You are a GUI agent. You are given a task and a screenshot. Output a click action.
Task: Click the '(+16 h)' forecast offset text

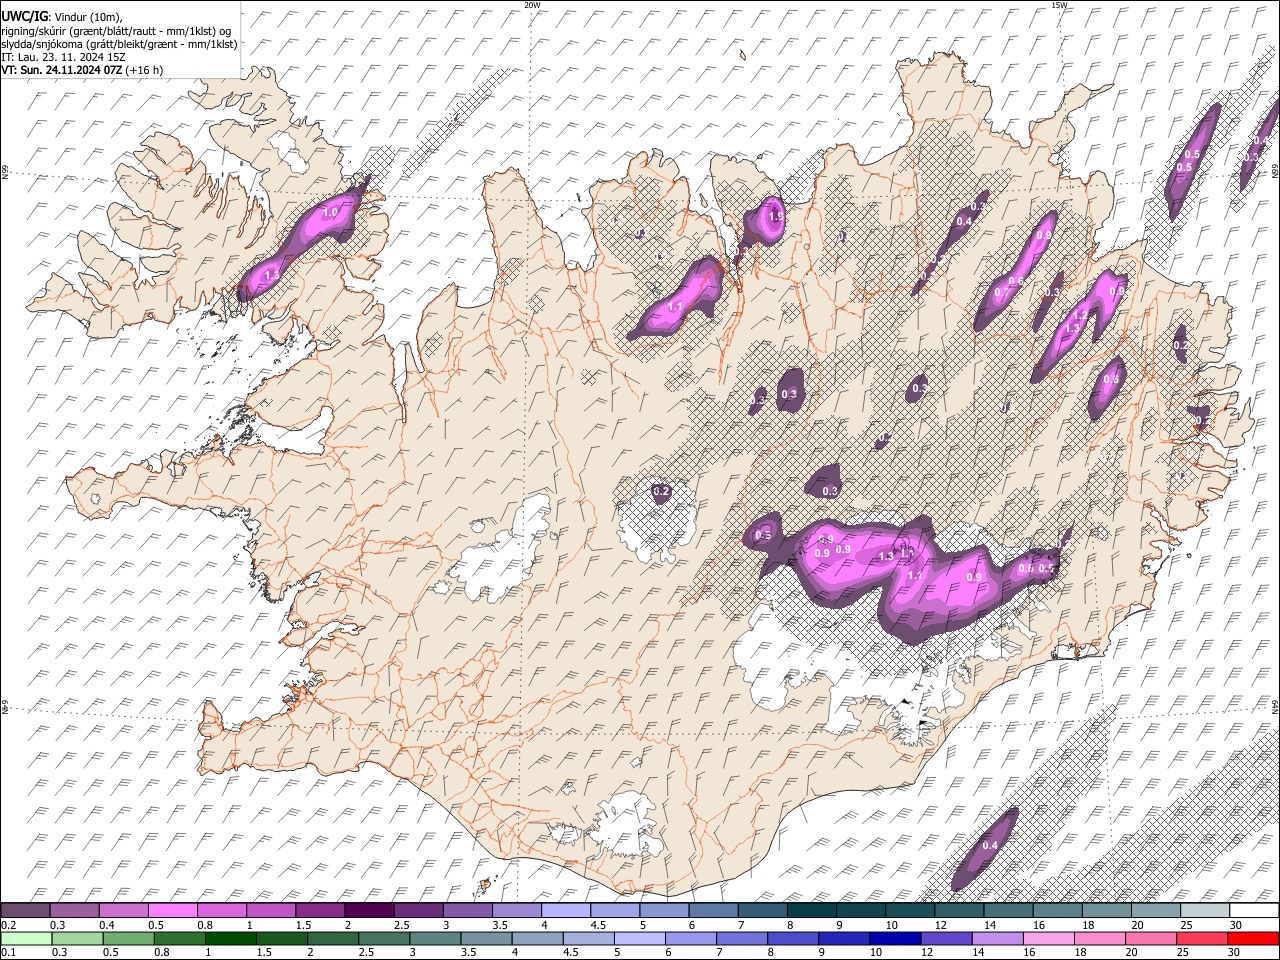click(145, 70)
